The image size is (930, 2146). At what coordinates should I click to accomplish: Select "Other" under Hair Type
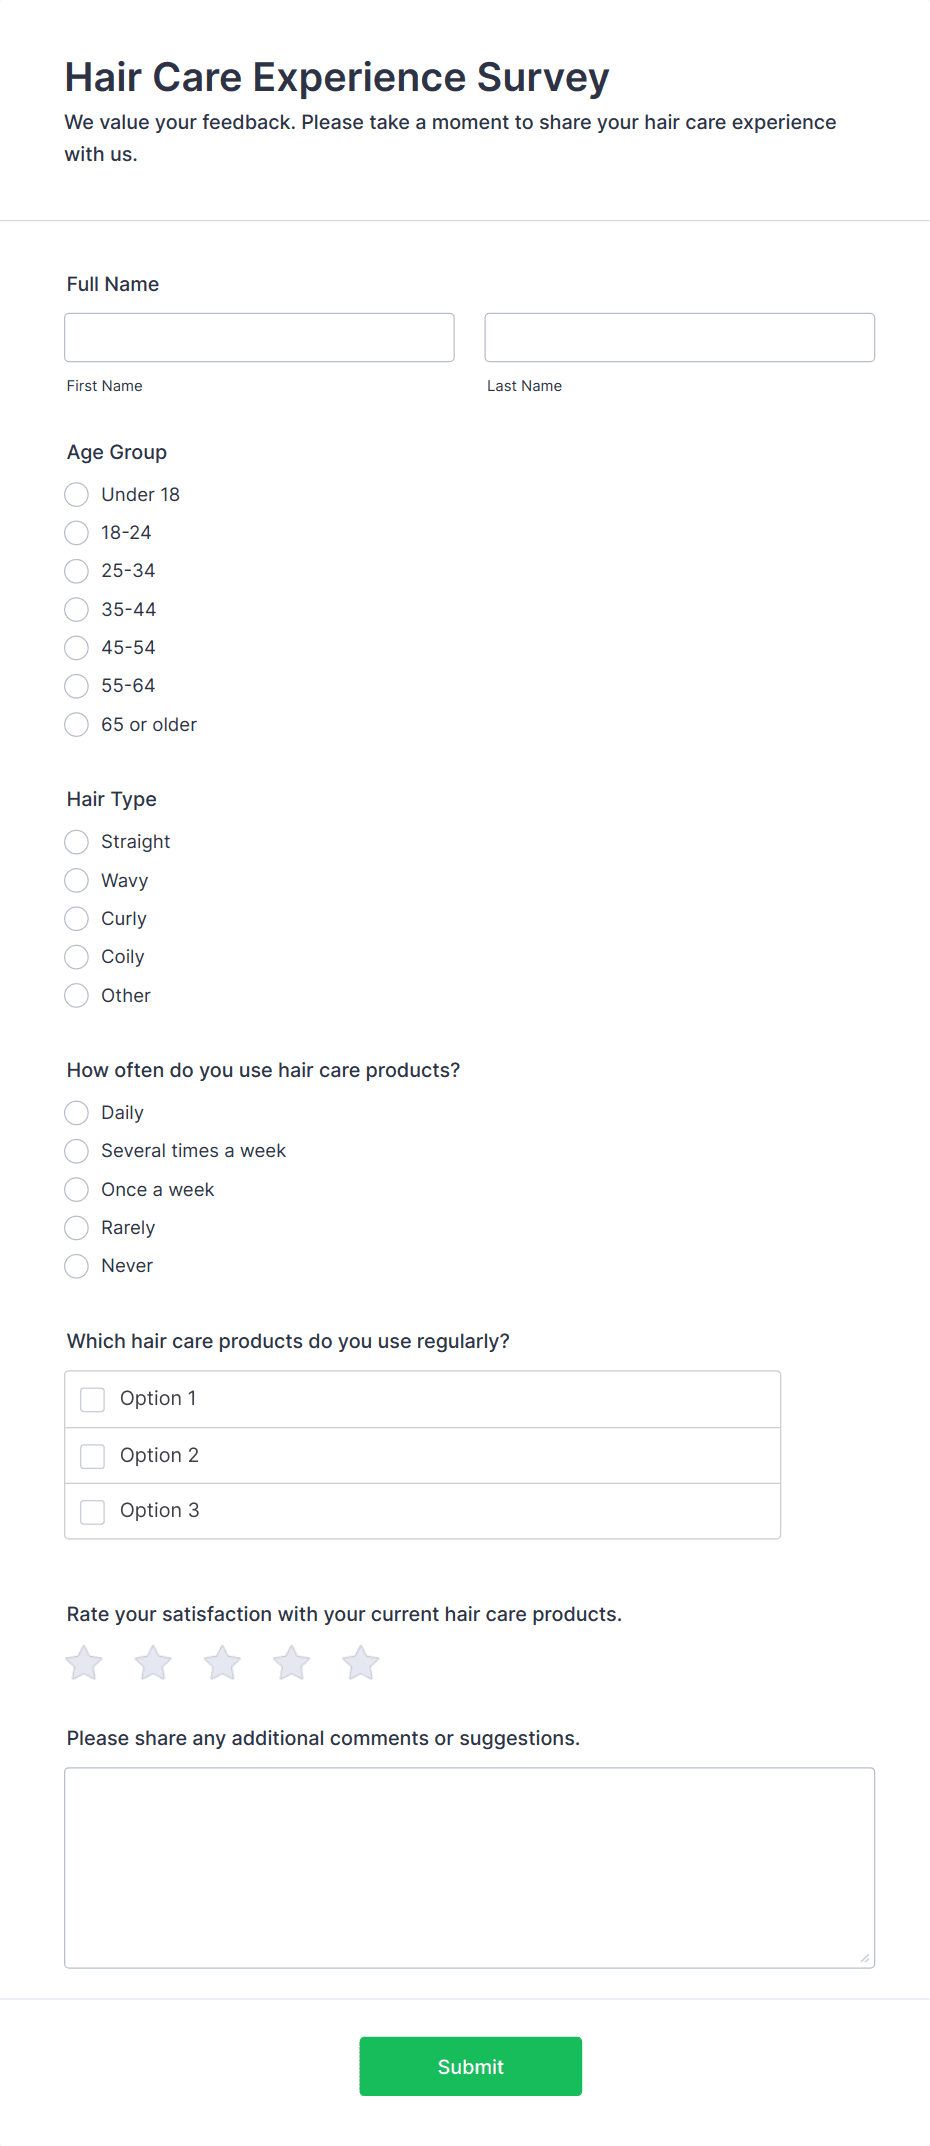(76, 995)
